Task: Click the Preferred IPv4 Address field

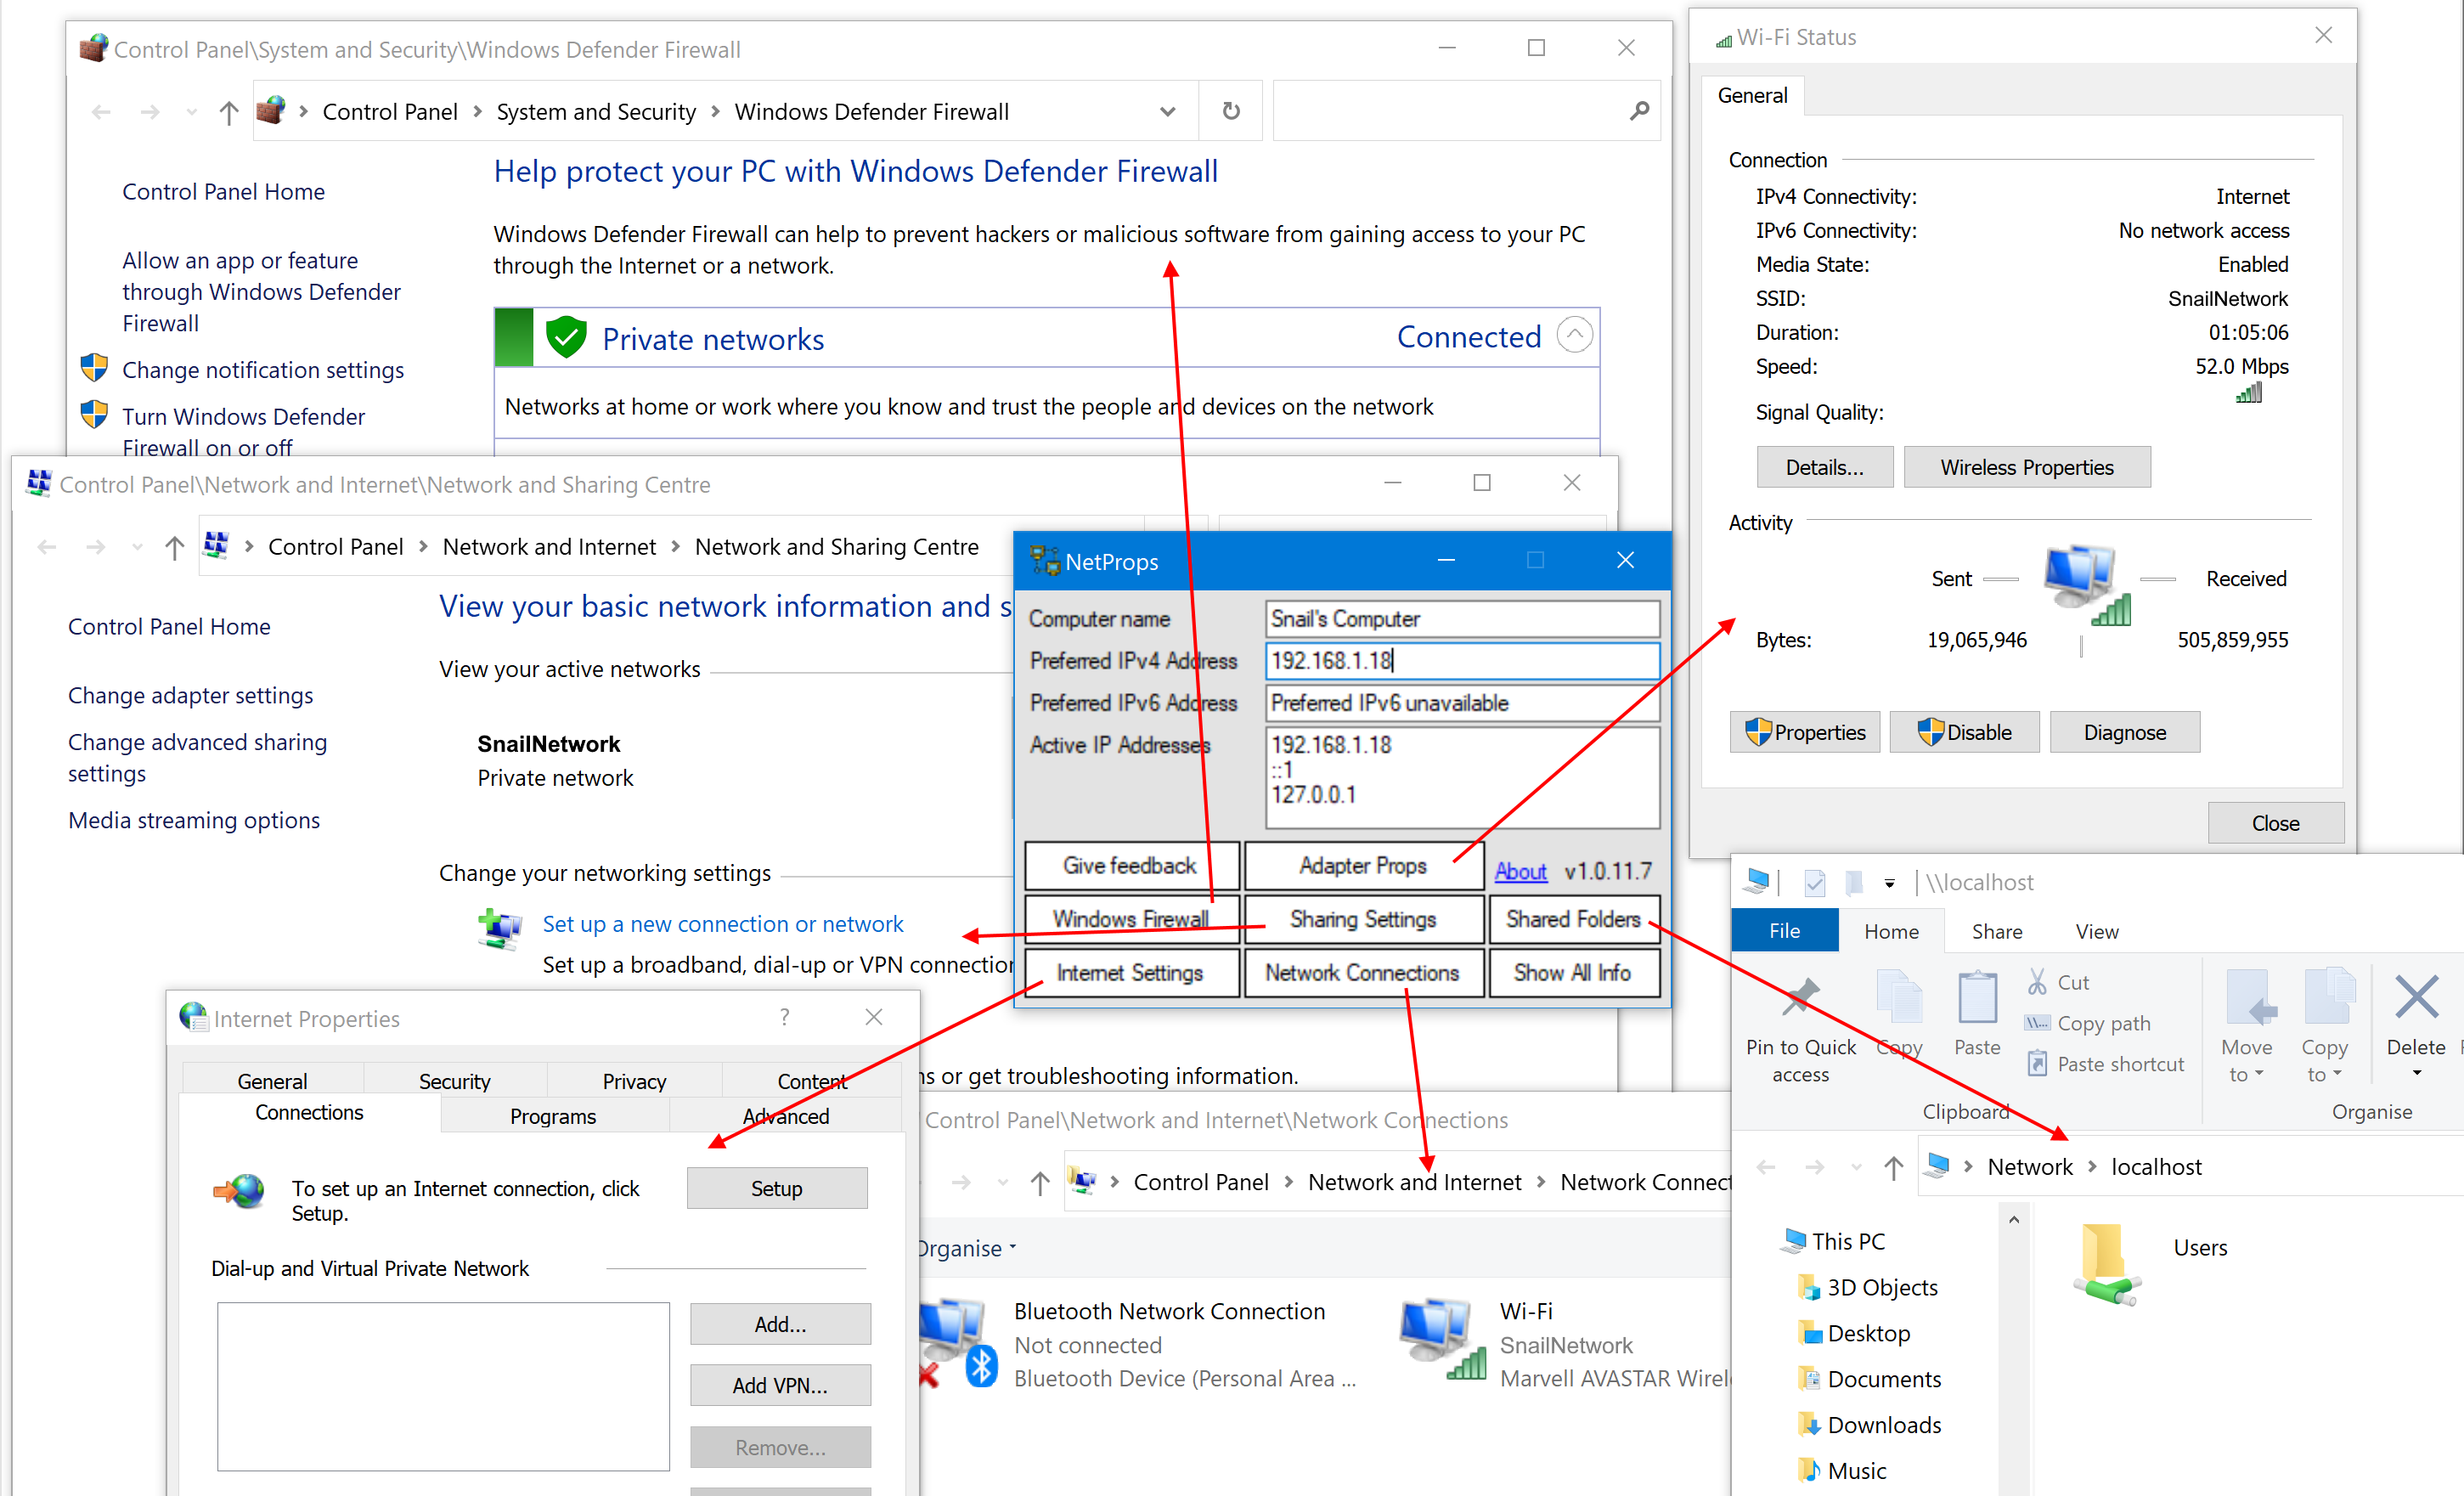Action: click(1460, 661)
